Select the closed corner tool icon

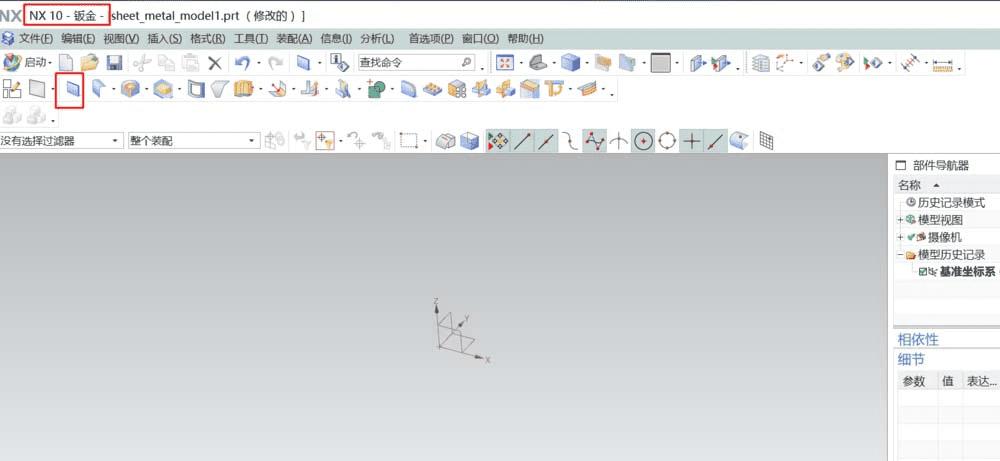[x=130, y=89]
